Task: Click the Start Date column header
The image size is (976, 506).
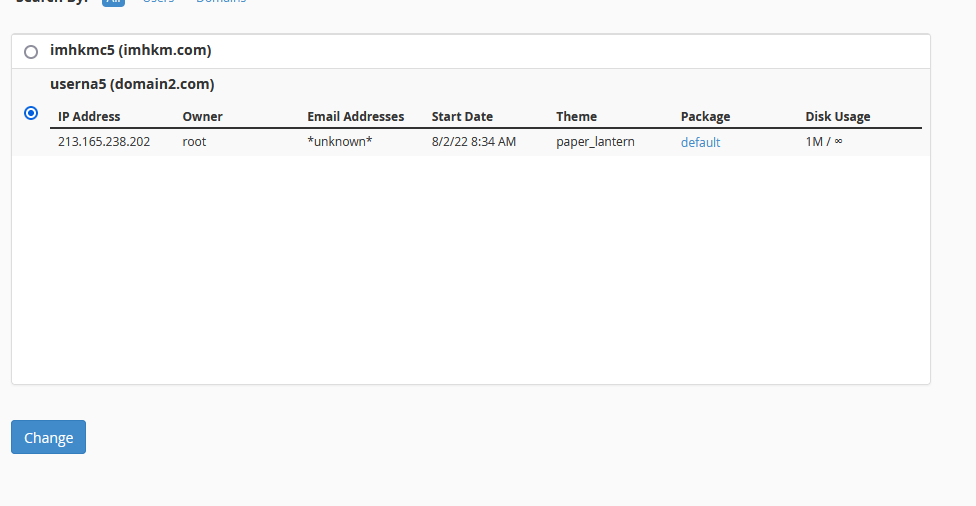Action: click(x=462, y=116)
